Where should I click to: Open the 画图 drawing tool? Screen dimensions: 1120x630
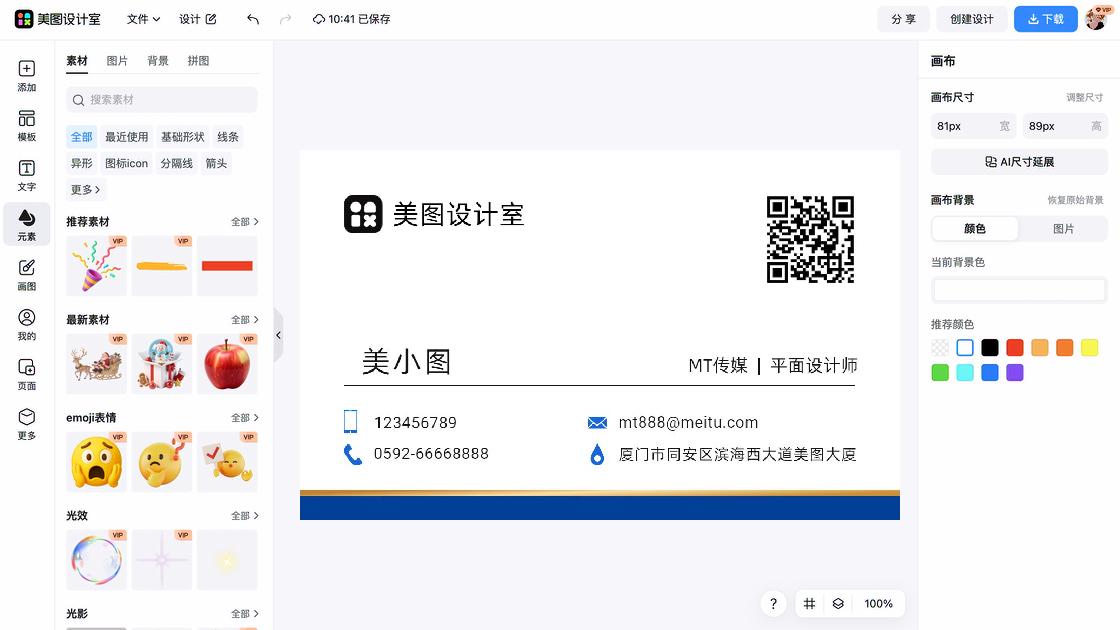click(x=26, y=274)
